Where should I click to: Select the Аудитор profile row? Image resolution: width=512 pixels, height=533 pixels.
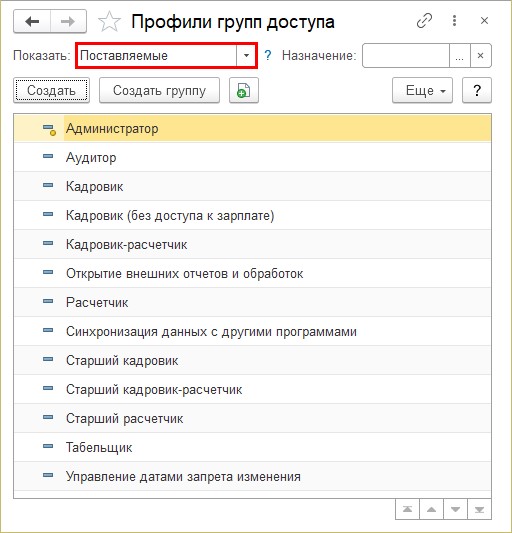[x=253, y=157]
